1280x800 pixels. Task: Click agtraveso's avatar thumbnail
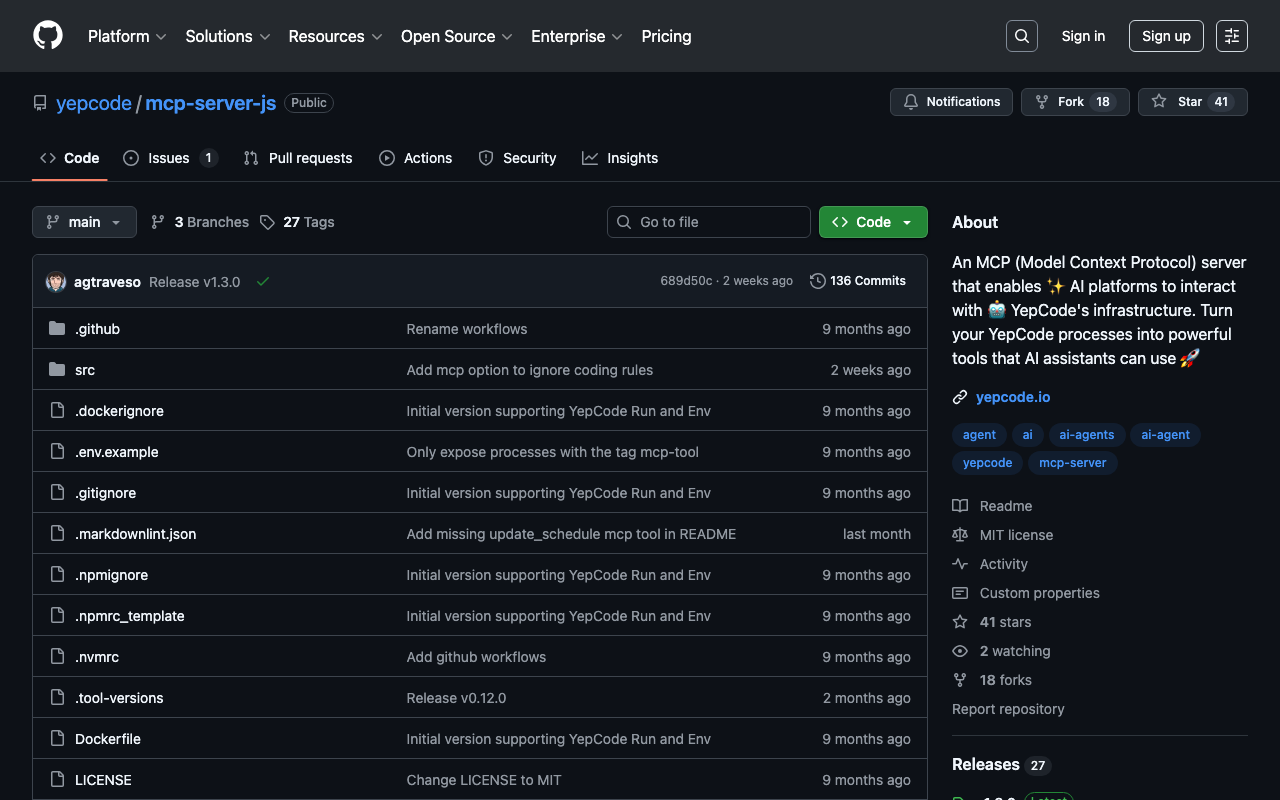[x=56, y=282]
